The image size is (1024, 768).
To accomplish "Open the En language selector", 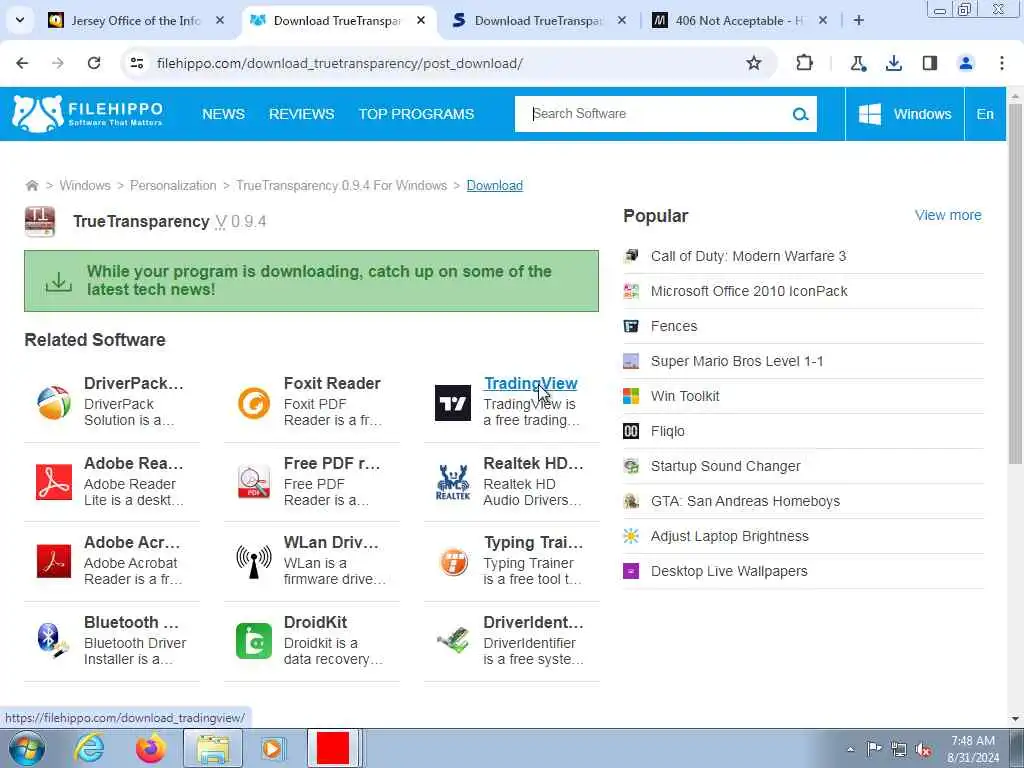I will click(x=985, y=114).
